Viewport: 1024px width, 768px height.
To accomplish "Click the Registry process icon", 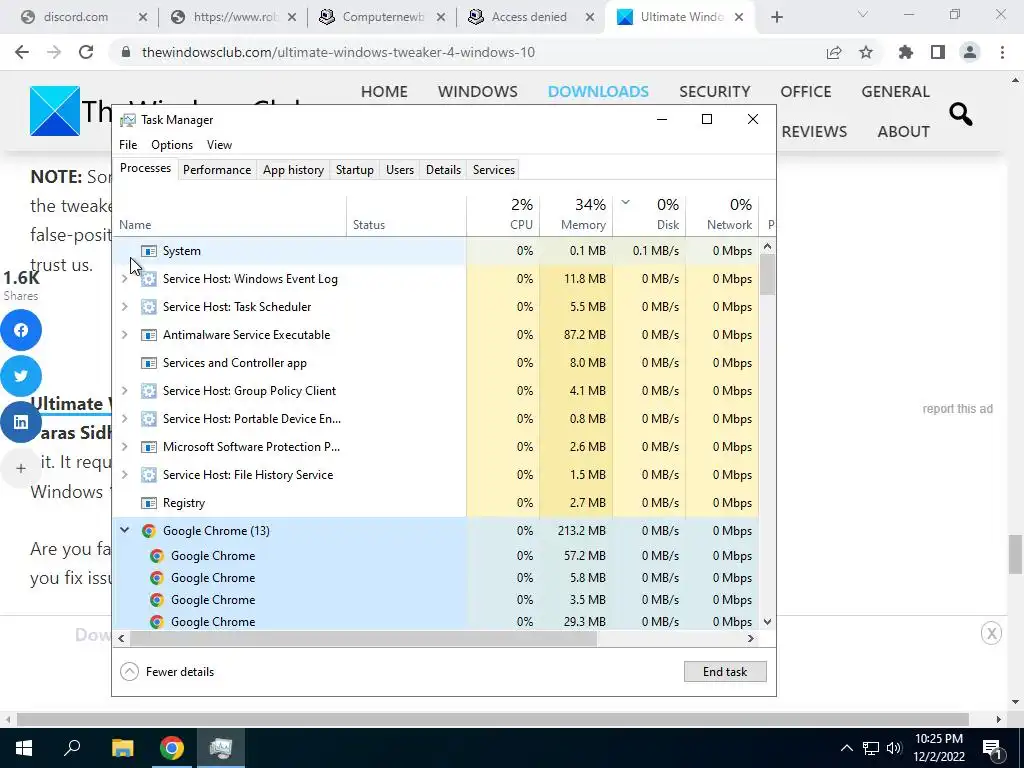I will coord(149,503).
